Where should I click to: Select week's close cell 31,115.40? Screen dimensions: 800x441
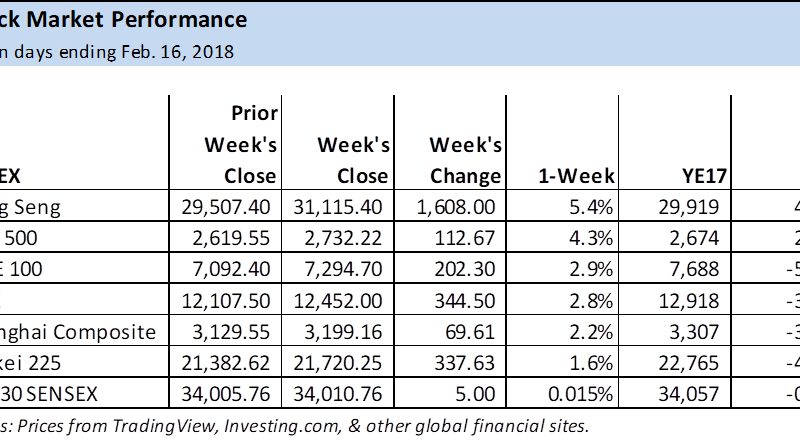(x=338, y=206)
